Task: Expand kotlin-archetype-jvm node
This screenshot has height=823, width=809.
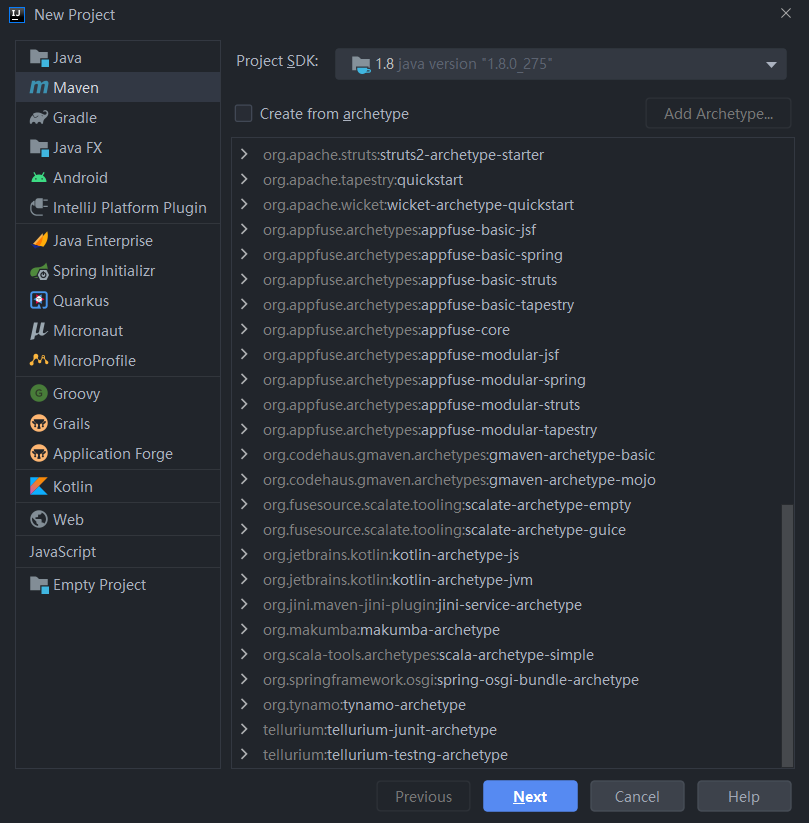Action: pyautogui.click(x=244, y=579)
